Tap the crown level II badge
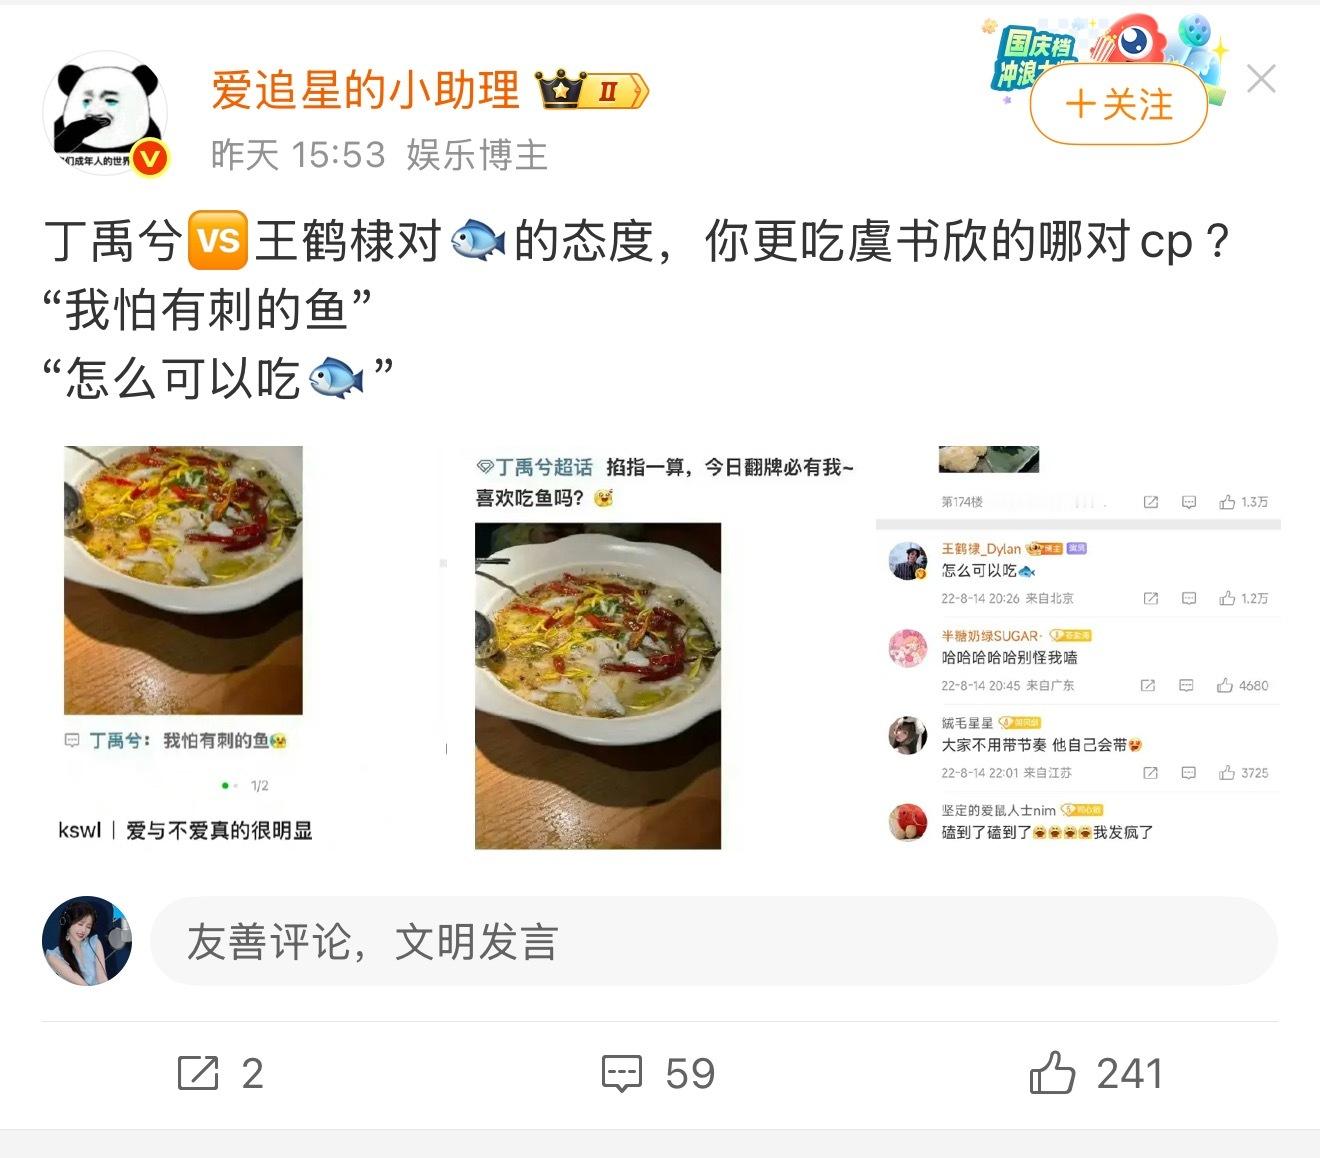Image resolution: width=1320 pixels, height=1158 pixels. [593, 91]
